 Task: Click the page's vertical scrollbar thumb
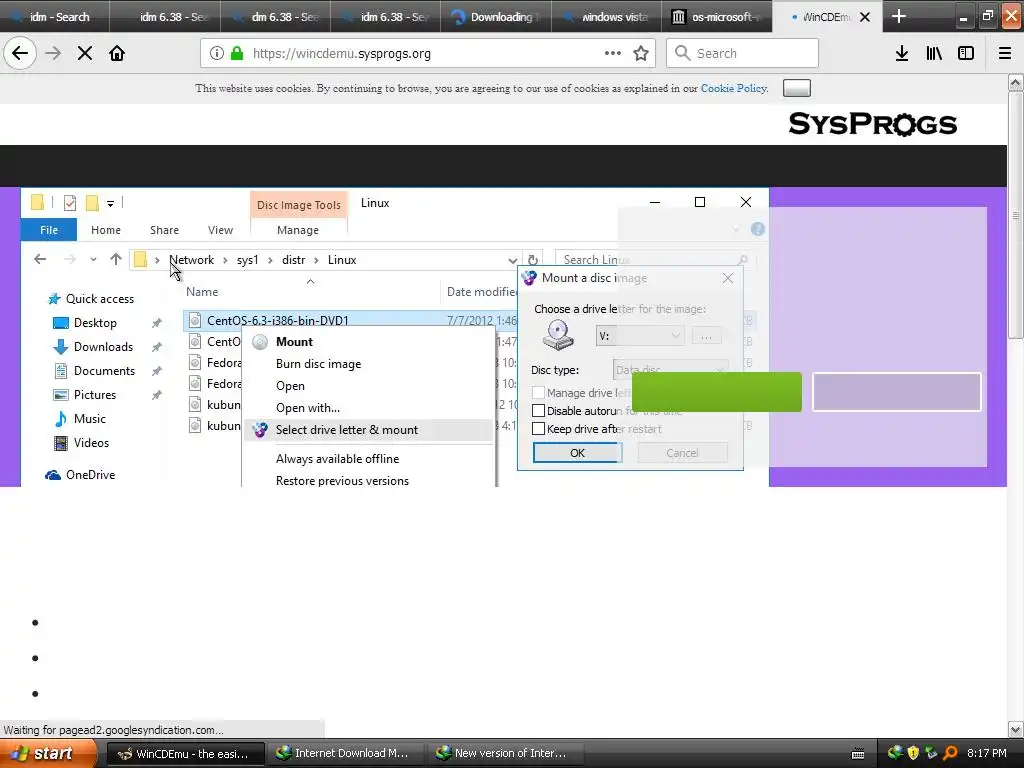[1015, 215]
